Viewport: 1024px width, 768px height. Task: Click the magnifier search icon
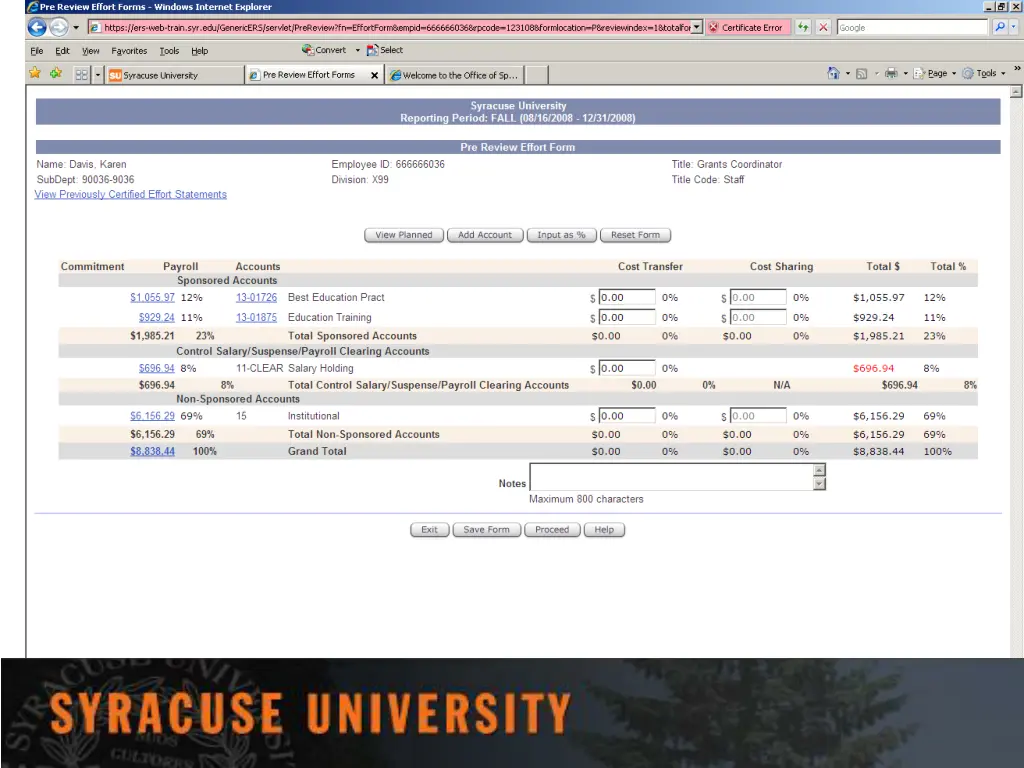tap(999, 27)
